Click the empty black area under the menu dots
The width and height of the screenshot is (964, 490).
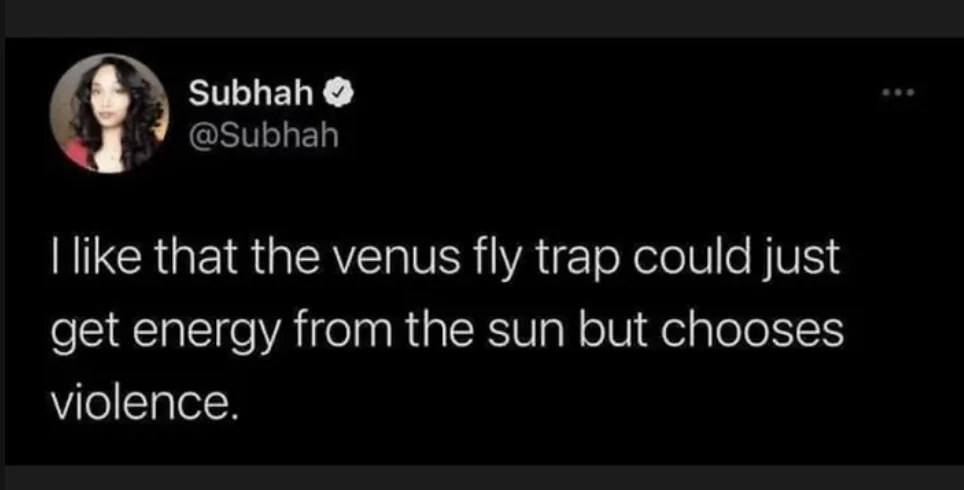click(x=898, y=172)
